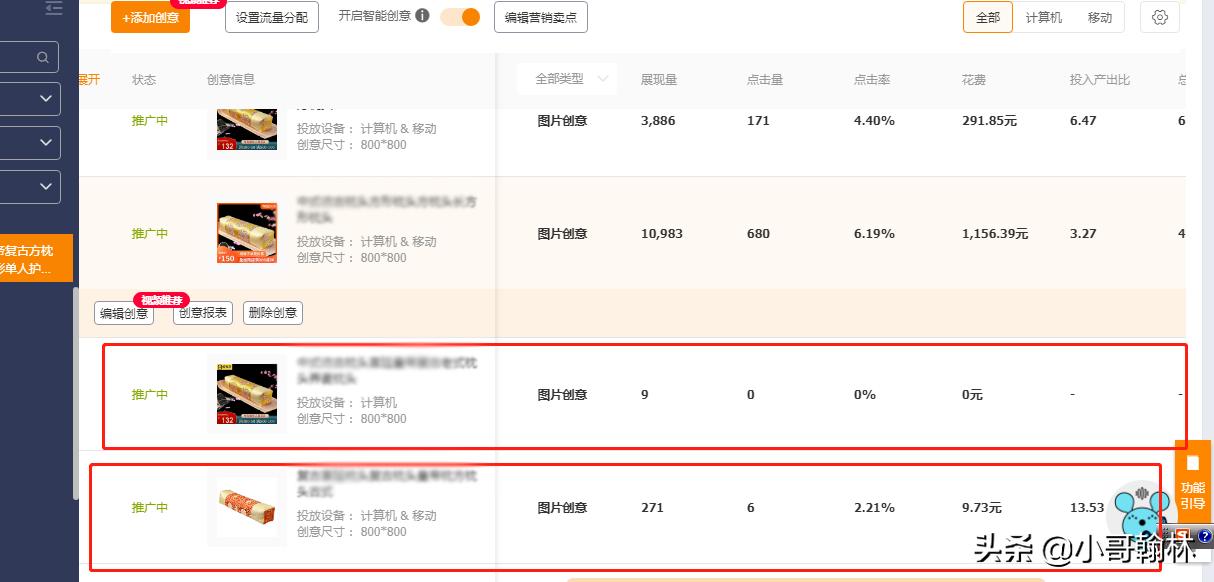Open the 全部类型 type filter dropdown
Viewport: 1214px width, 582px height.
pos(566,78)
